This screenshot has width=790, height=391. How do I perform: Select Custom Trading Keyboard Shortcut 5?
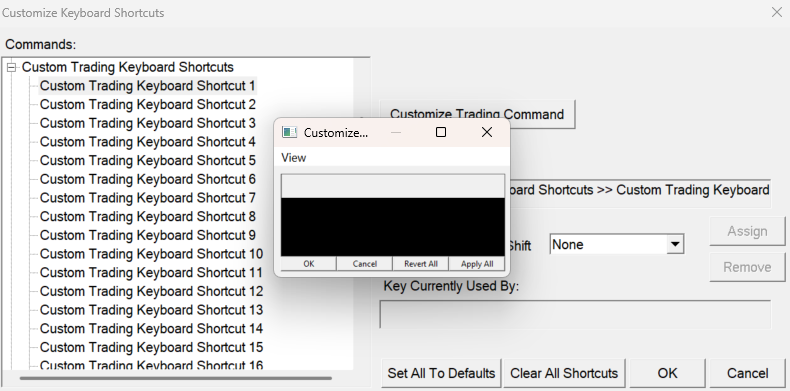tap(148, 161)
